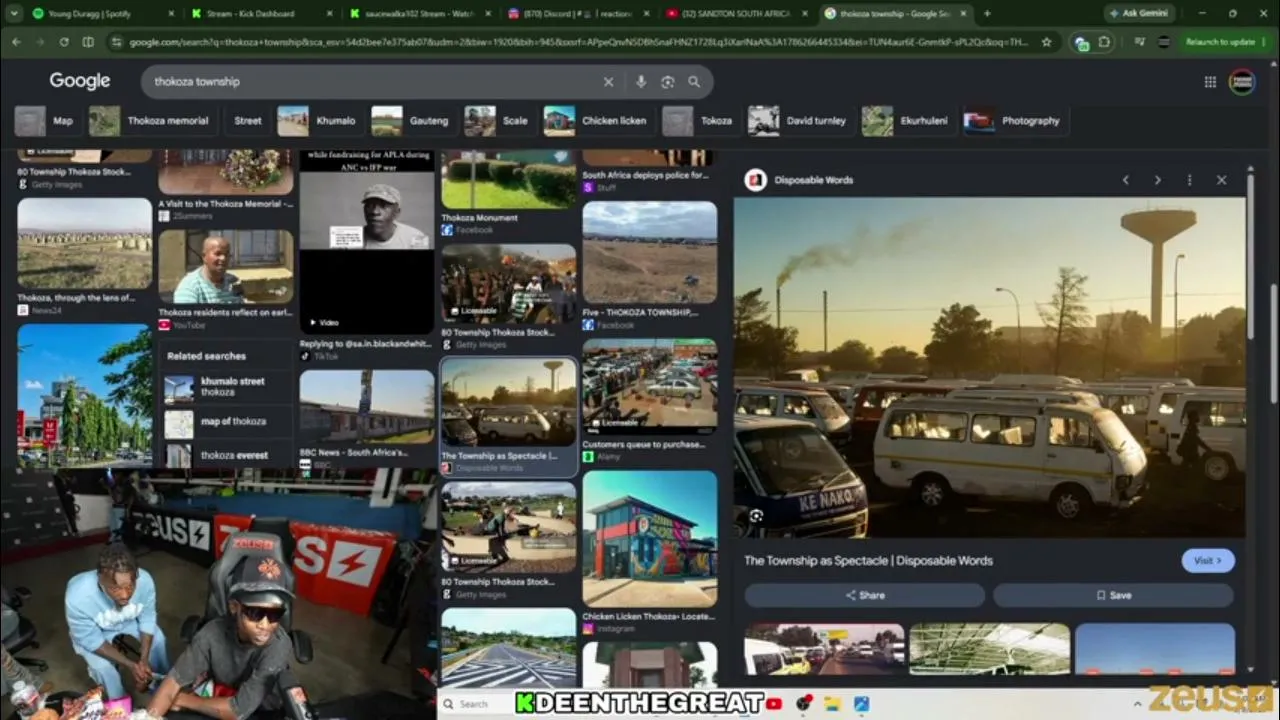Show next image in preview panel
The width and height of the screenshot is (1280, 720).
(1158, 180)
